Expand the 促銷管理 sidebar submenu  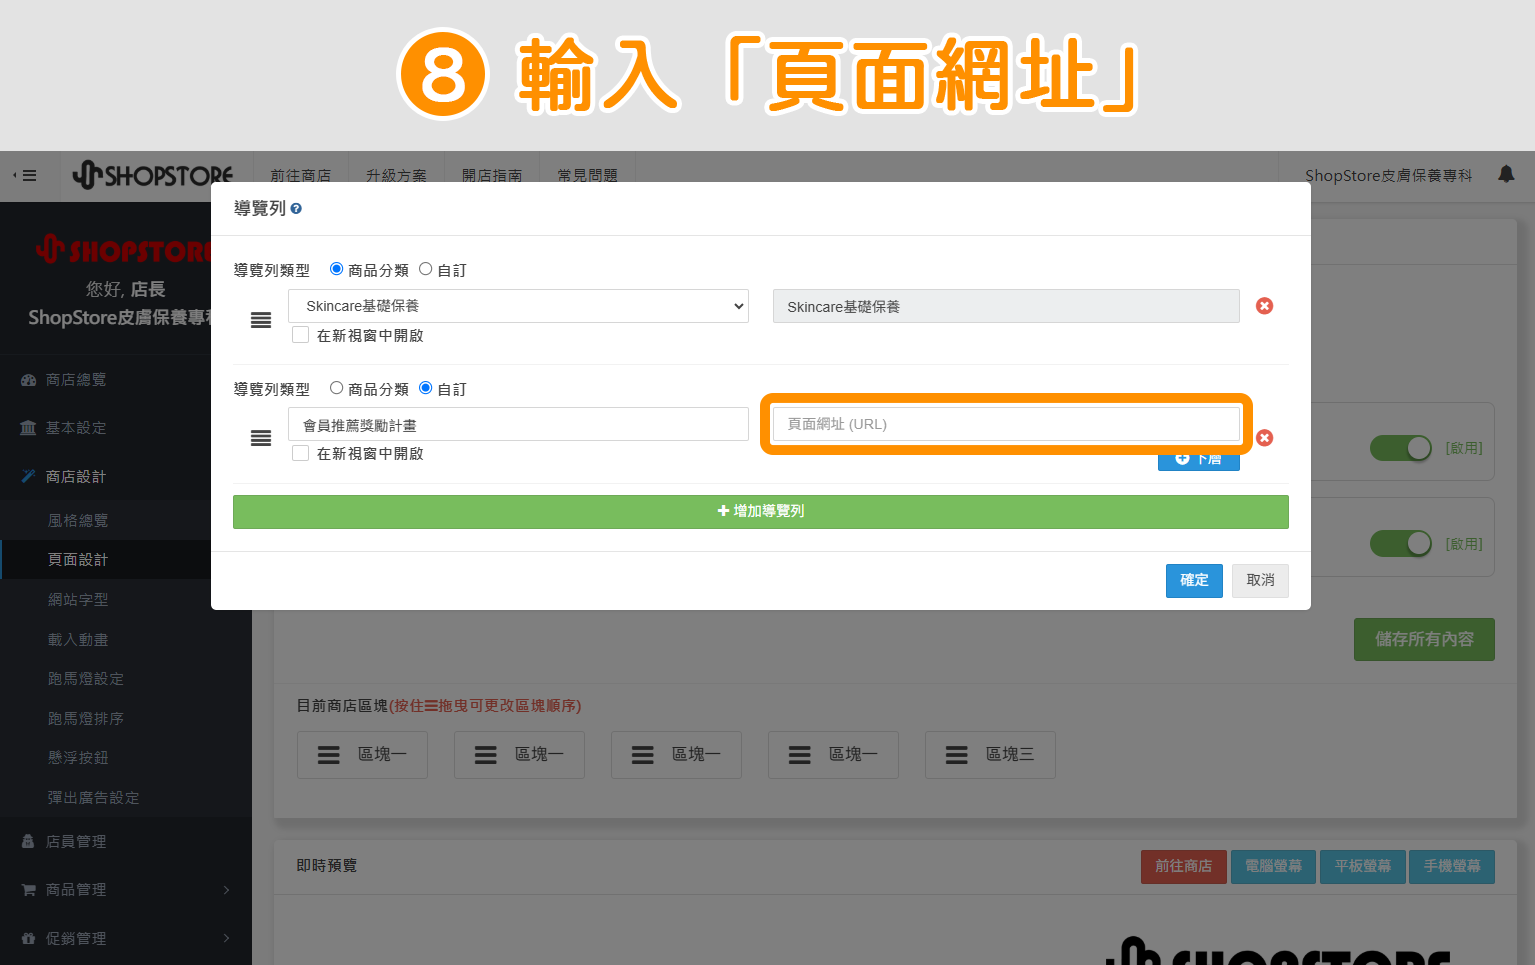pyautogui.click(x=226, y=939)
